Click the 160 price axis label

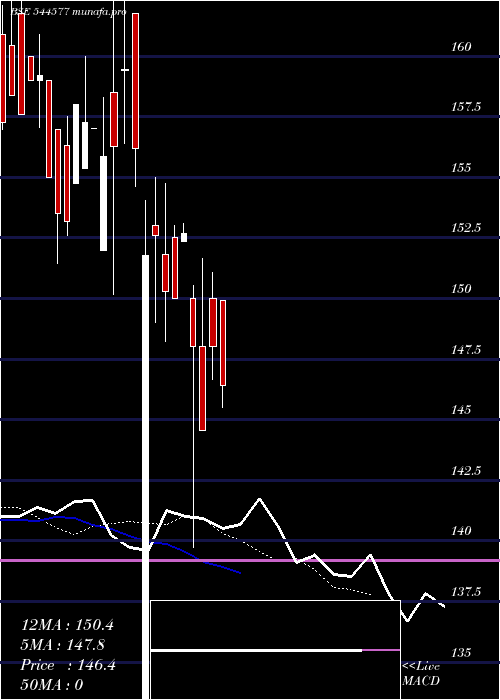click(460, 46)
